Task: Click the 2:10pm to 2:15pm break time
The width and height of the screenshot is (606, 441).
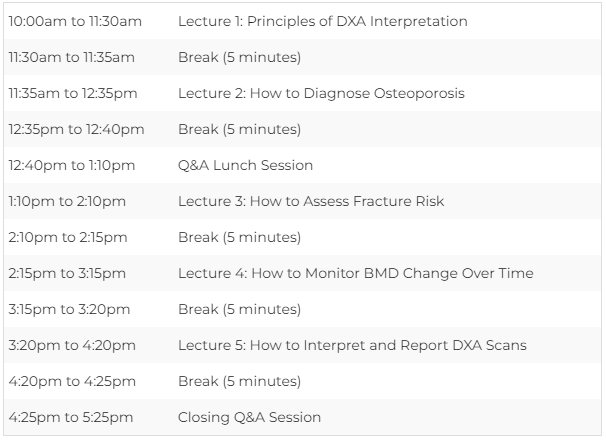Action: tap(68, 237)
